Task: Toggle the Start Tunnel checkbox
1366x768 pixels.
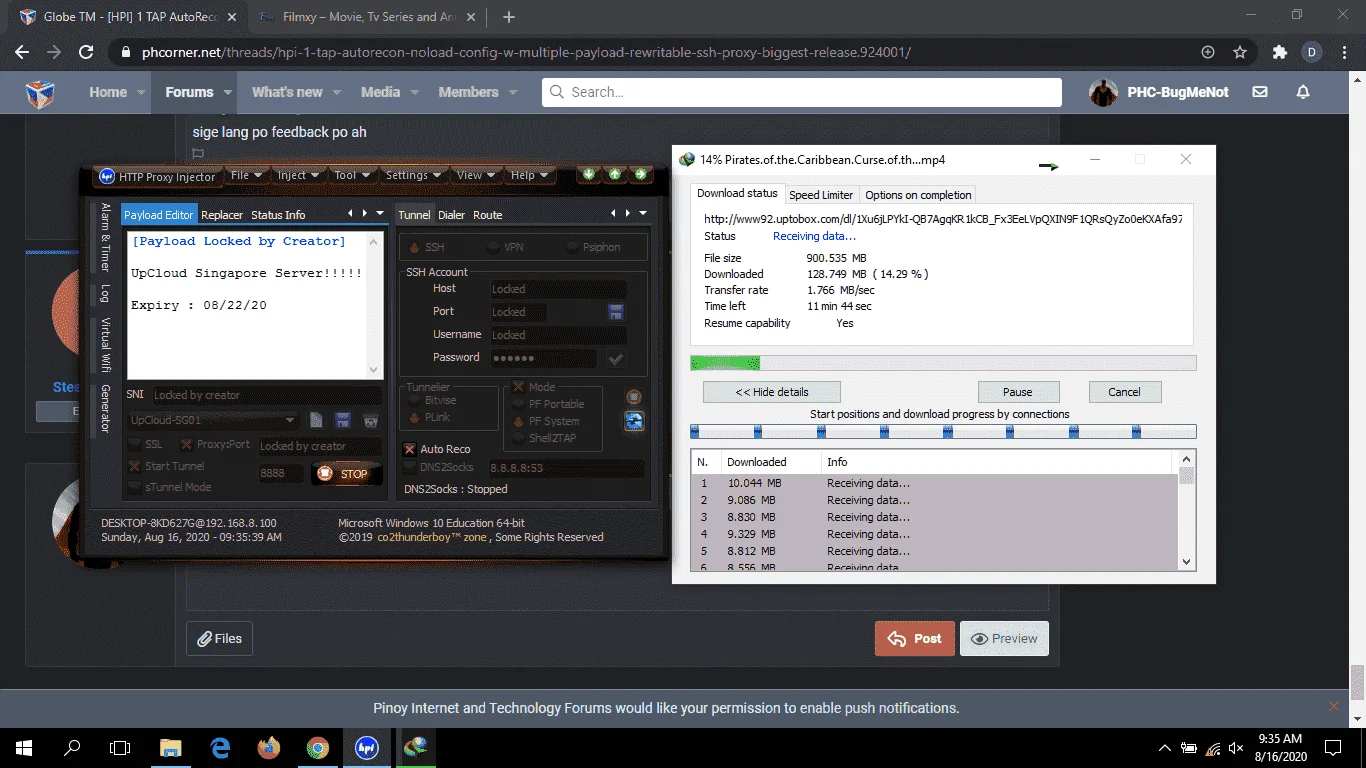Action: [135, 466]
